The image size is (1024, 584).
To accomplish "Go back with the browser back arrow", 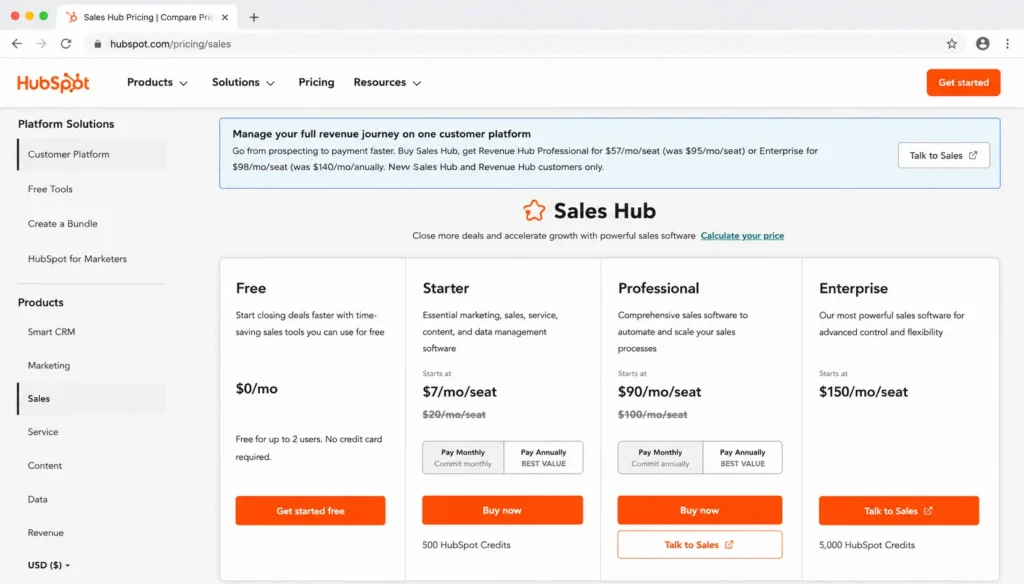I will [17, 44].
